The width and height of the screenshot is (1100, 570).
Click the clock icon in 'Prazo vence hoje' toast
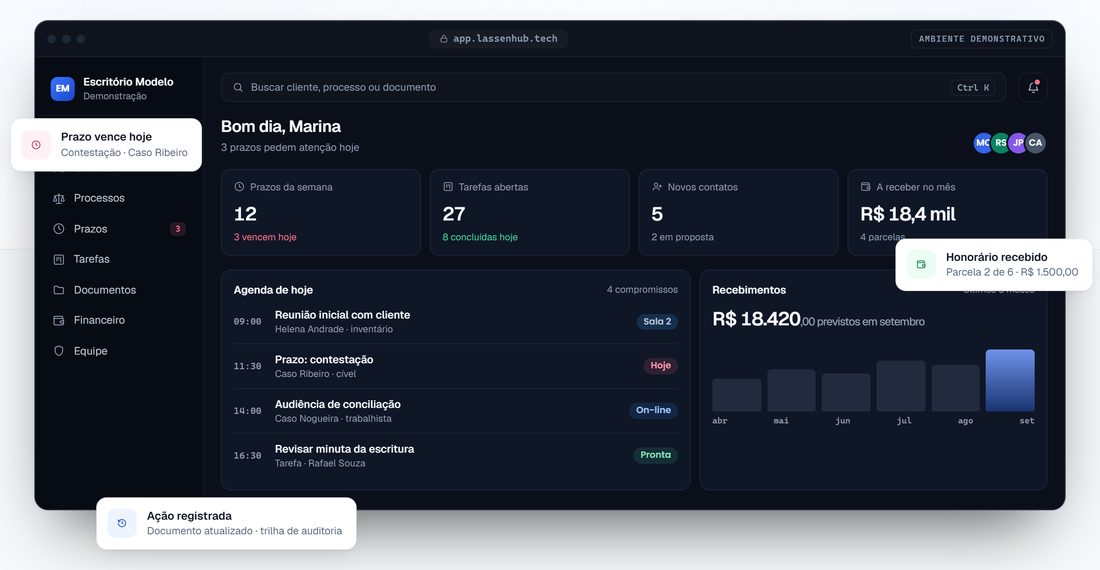(36, 144)
